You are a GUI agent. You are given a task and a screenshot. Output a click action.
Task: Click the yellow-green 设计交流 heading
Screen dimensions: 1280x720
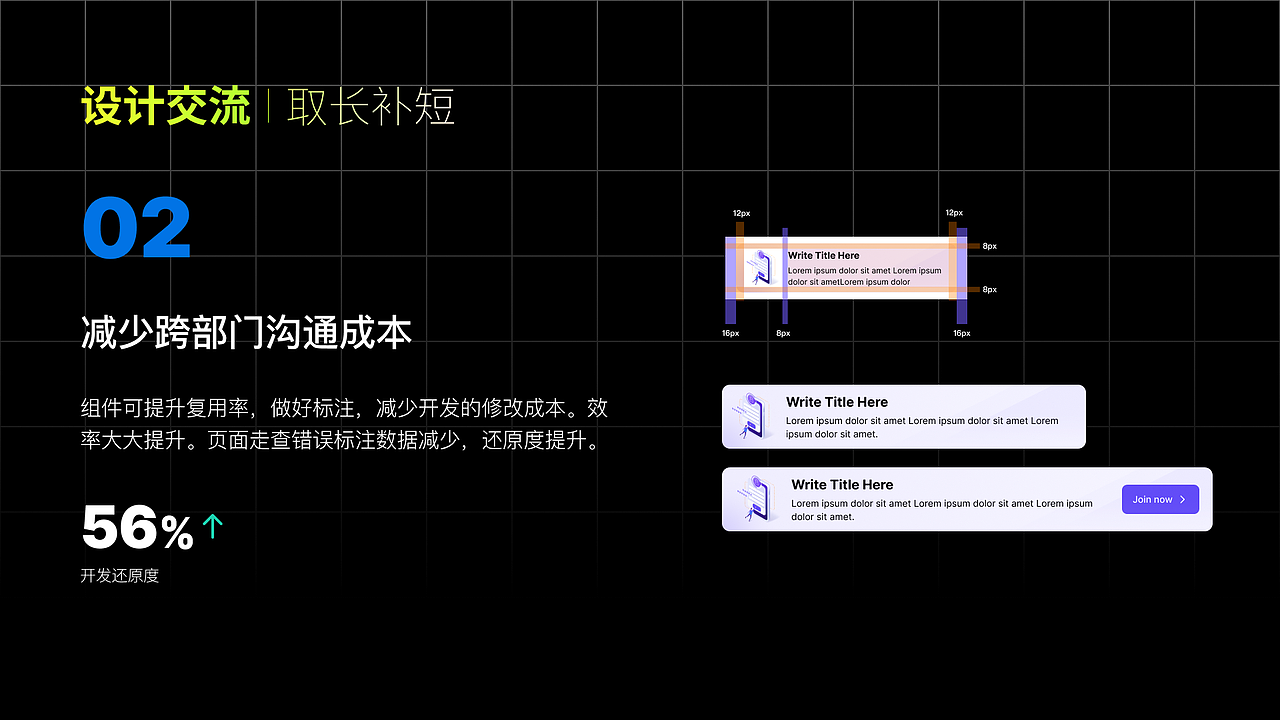(x=165, y=107)
